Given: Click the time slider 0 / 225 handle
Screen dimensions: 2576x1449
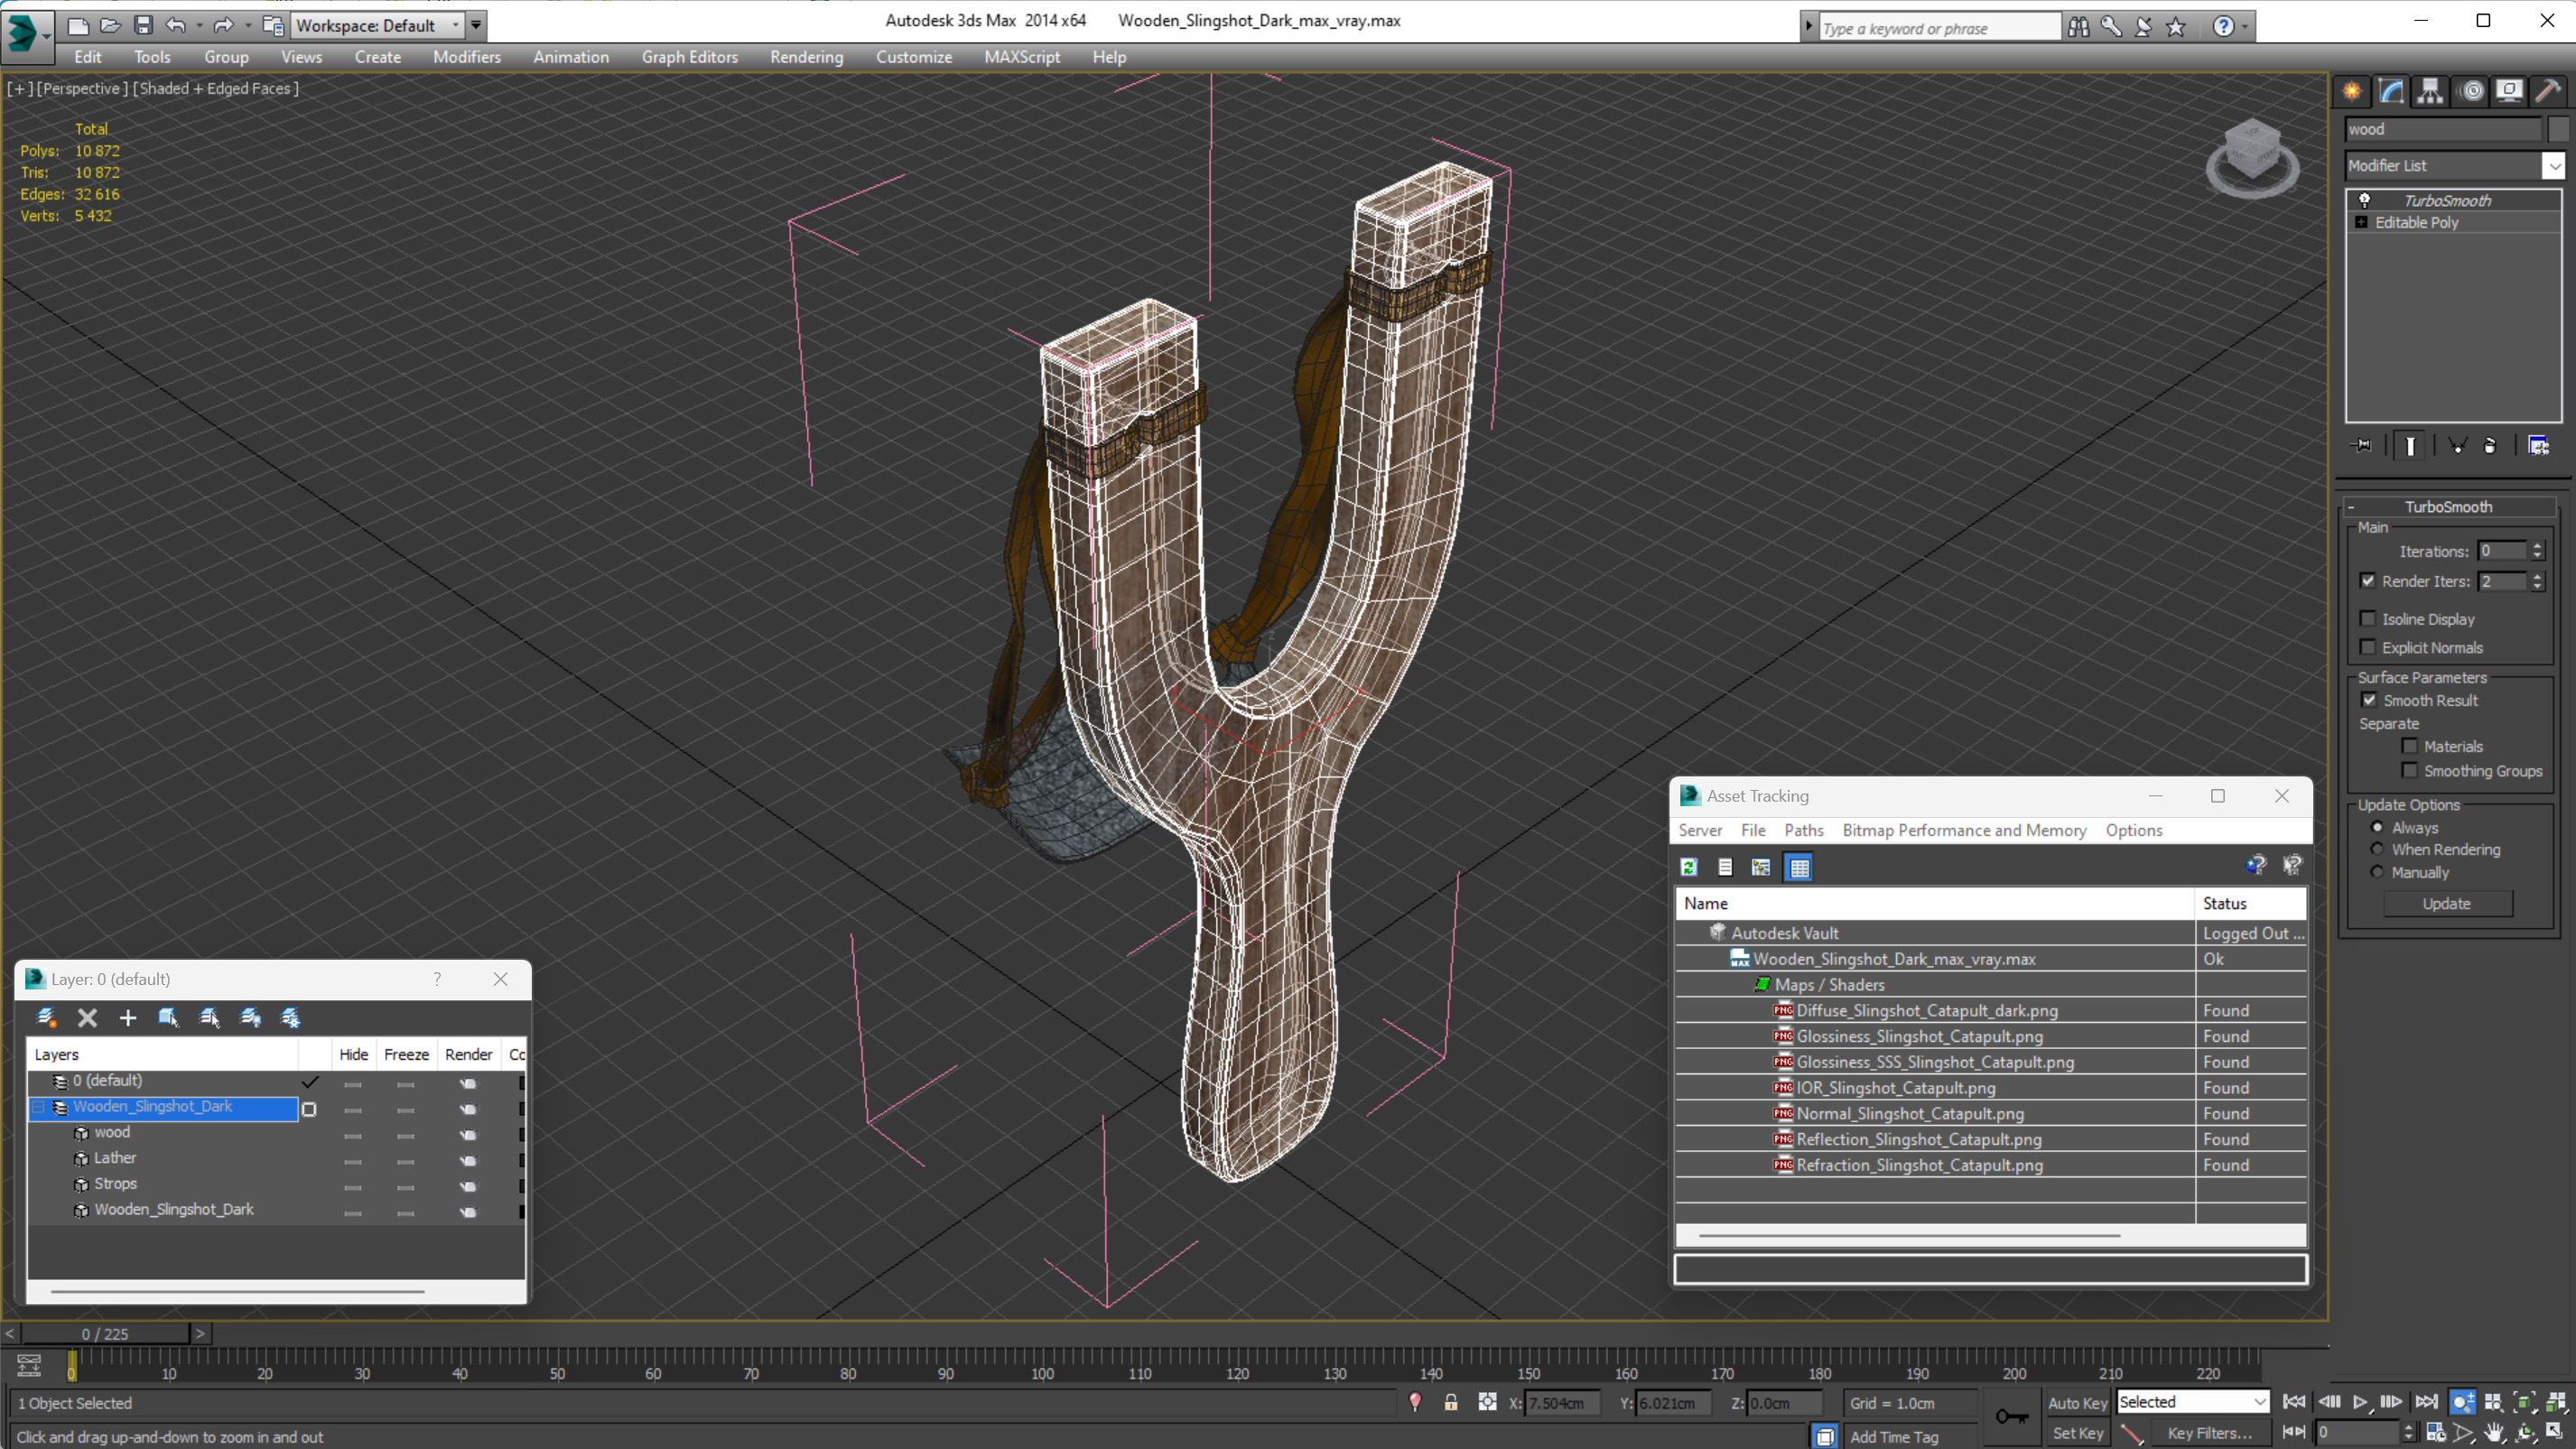Looking at the screenshot, I should tap(105, 1333).
